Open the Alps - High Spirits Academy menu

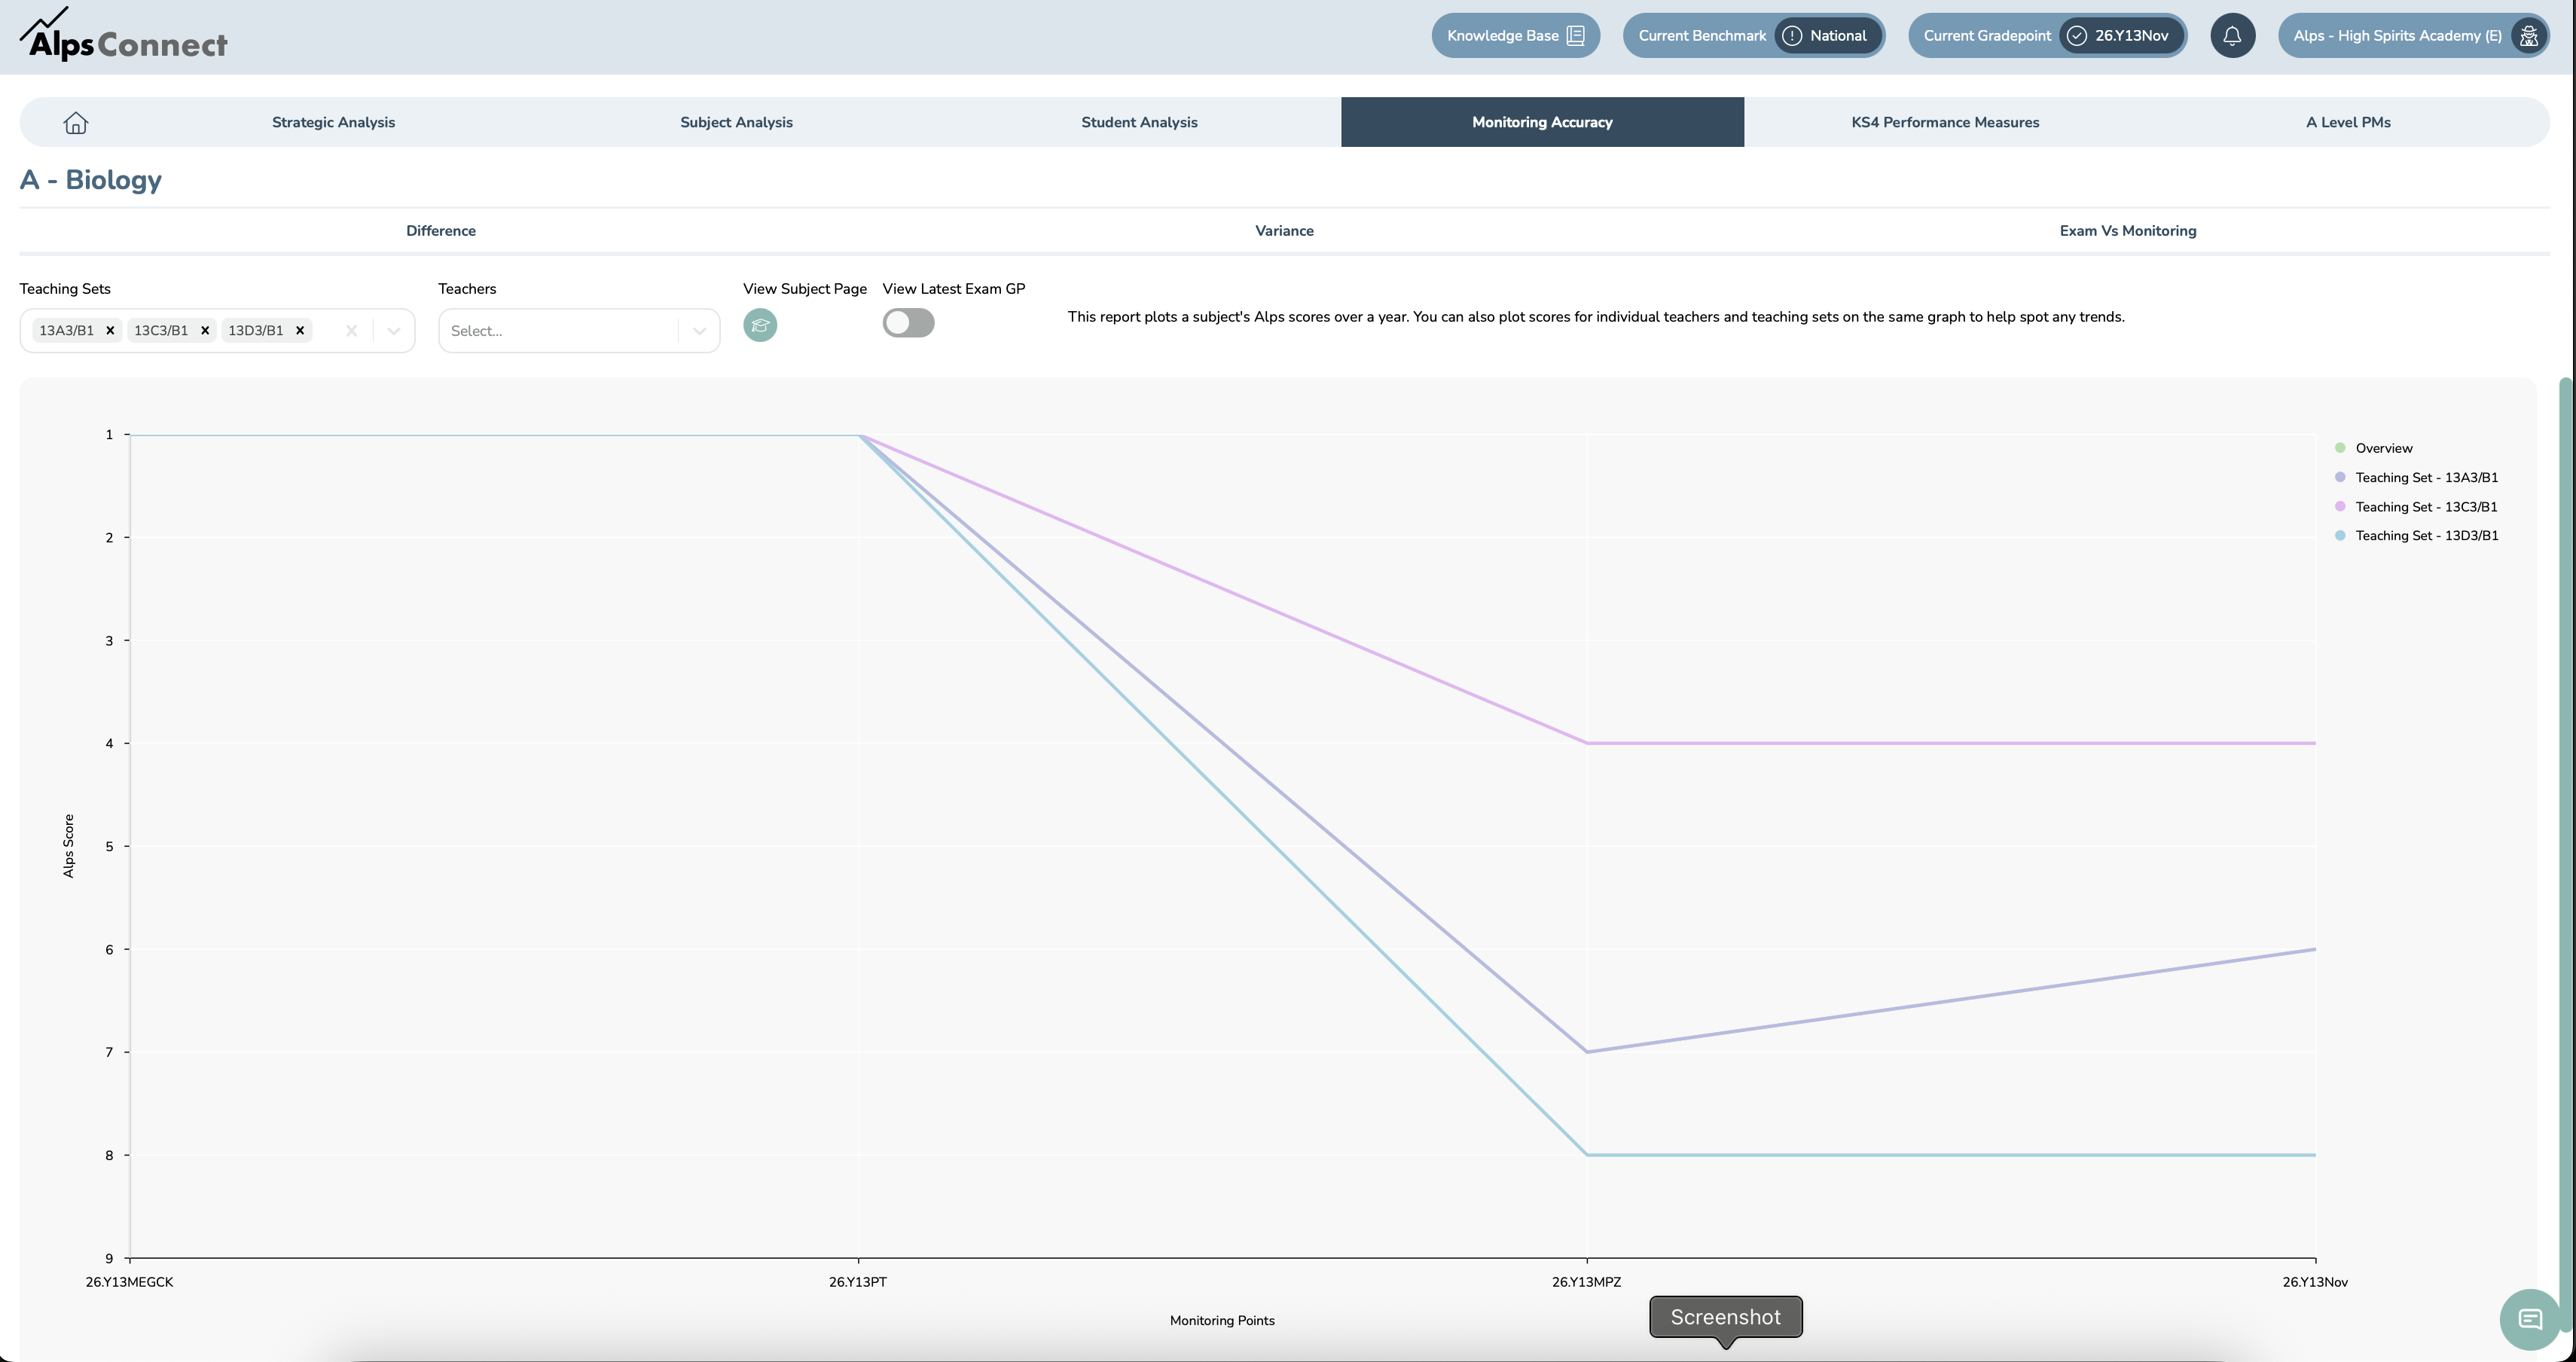[2414, 36]
